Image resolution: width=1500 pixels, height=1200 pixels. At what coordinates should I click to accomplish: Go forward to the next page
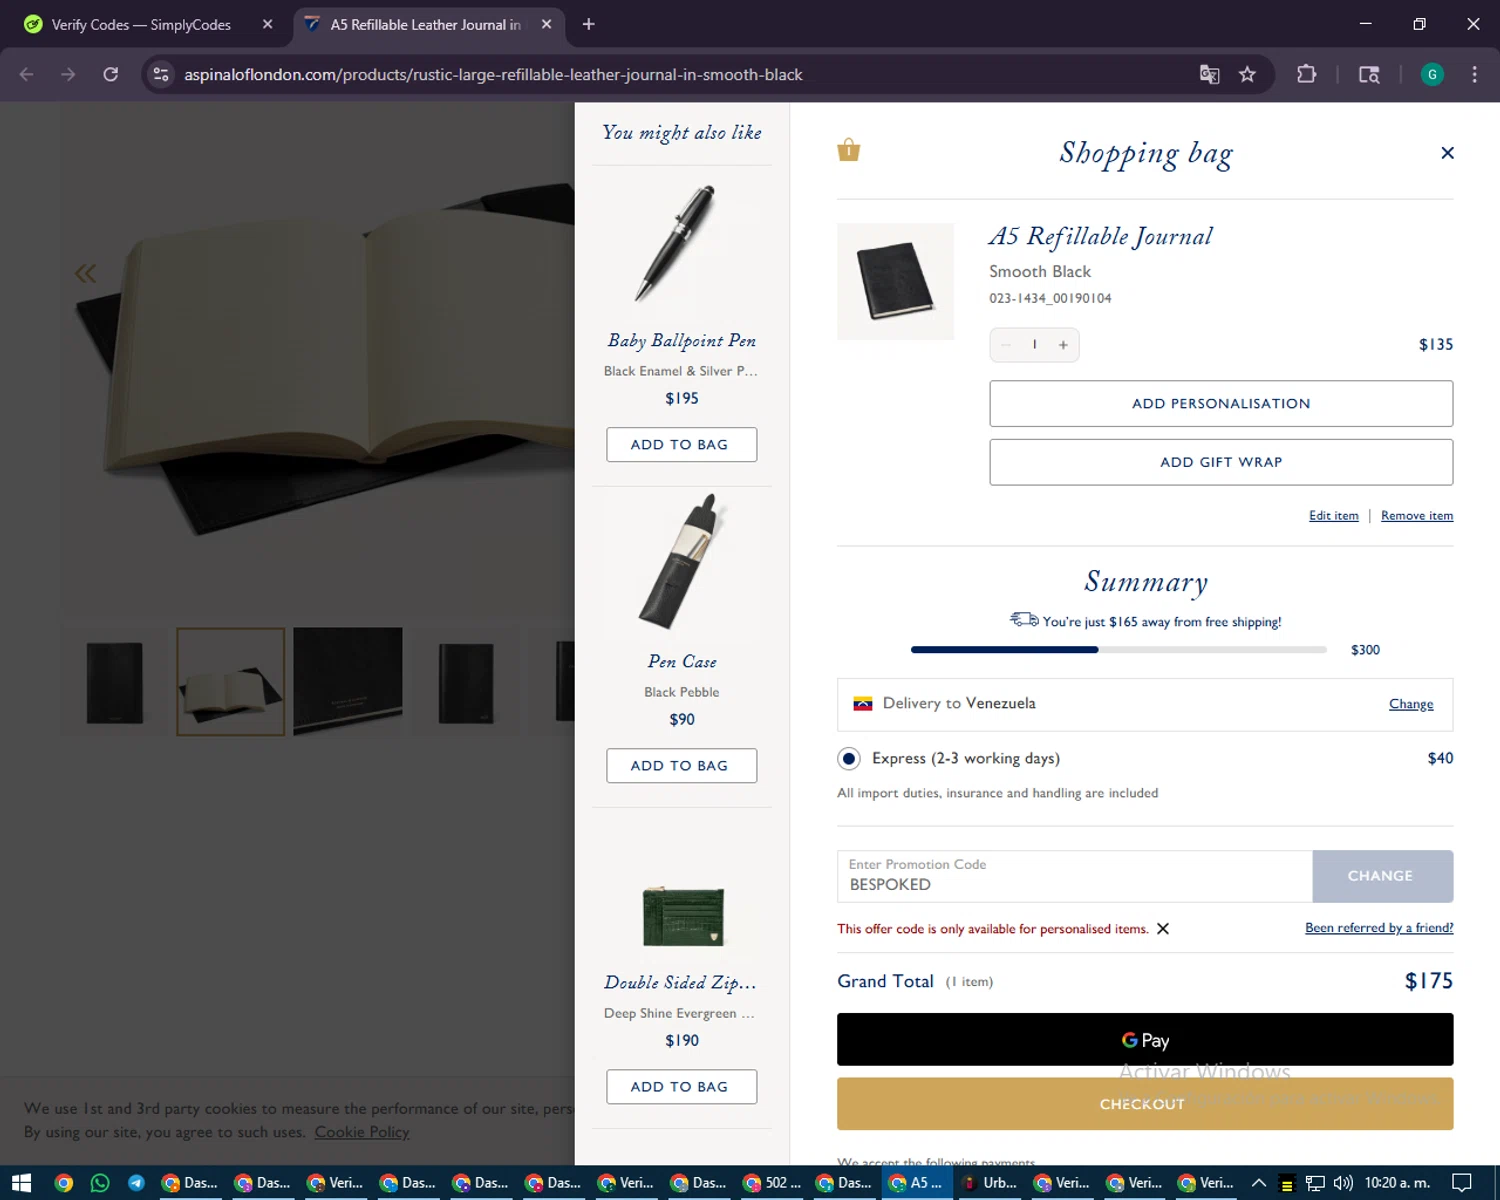[68, 75]
